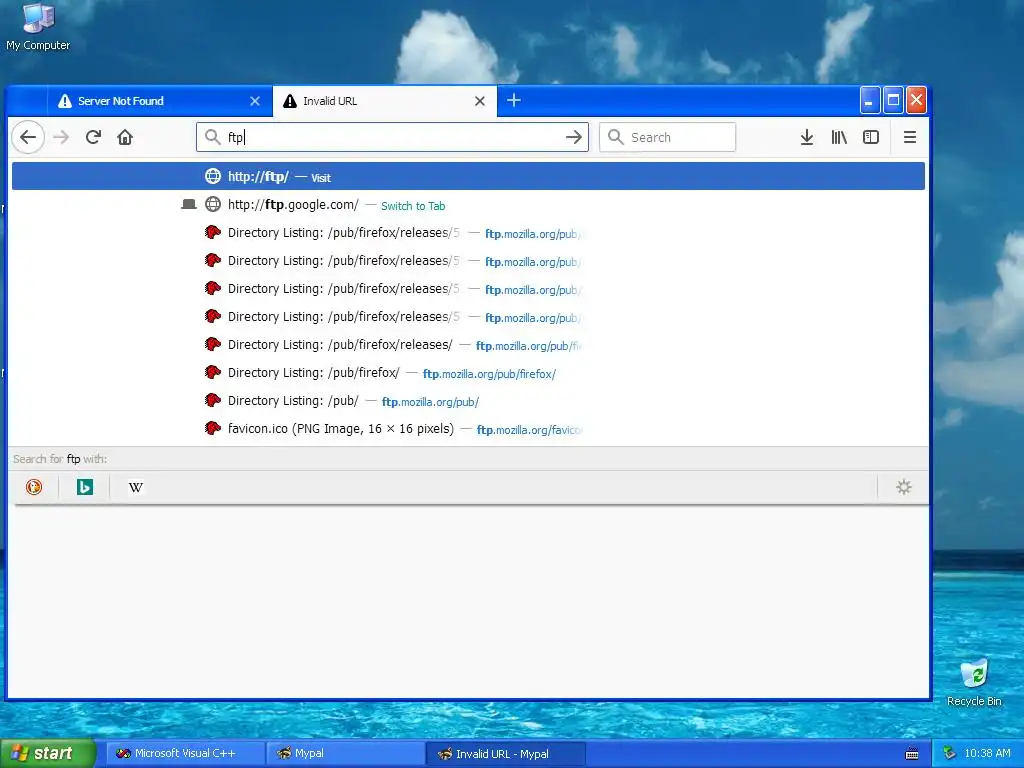The height and width of the screenshot is (768, 1024).
Task: Close the Server Not Found tab
Action: pyautogui.click(x=255, y=101)
